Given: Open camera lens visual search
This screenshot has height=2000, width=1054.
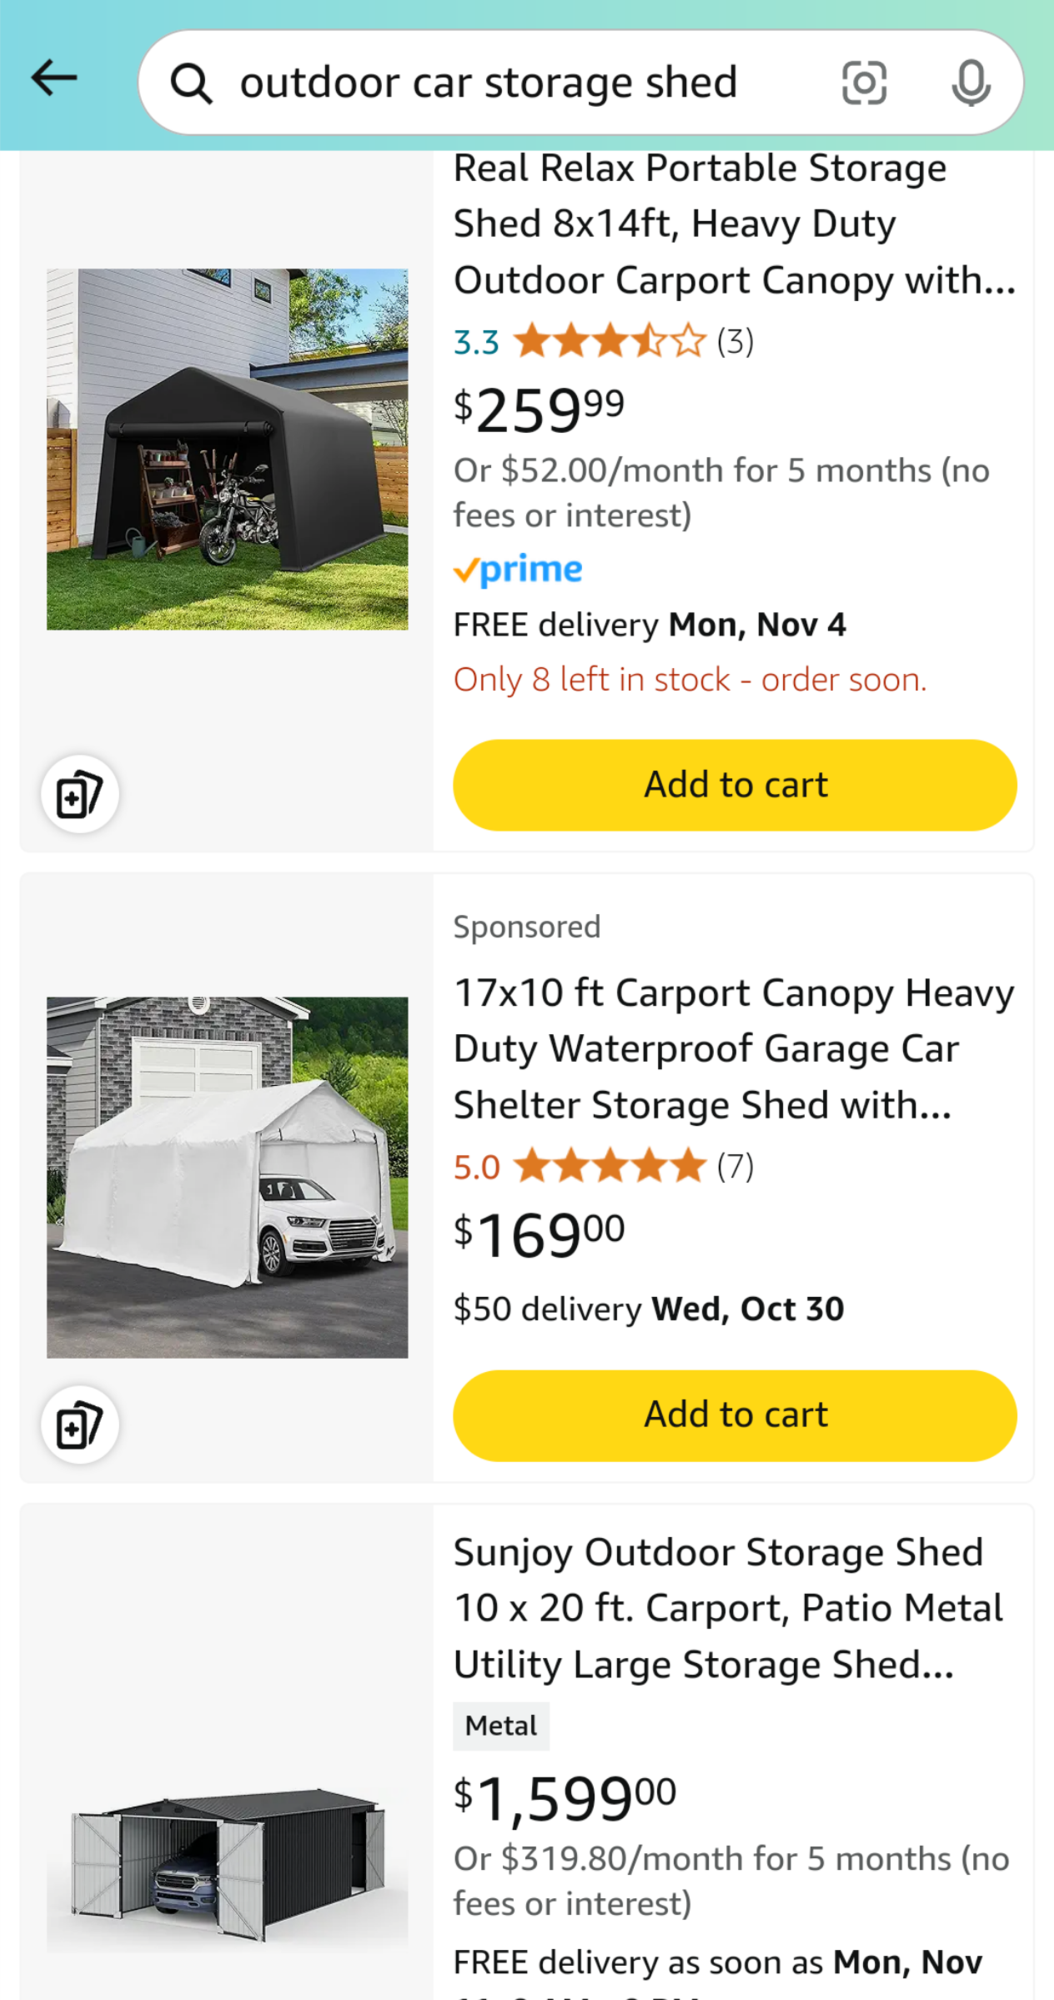Looking at the screenshot, I should click(x=864, y=83).
